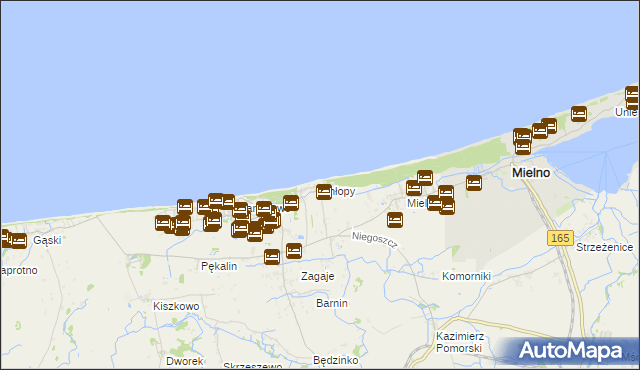
Task: Click road number 165 shield
Action: 560,238
